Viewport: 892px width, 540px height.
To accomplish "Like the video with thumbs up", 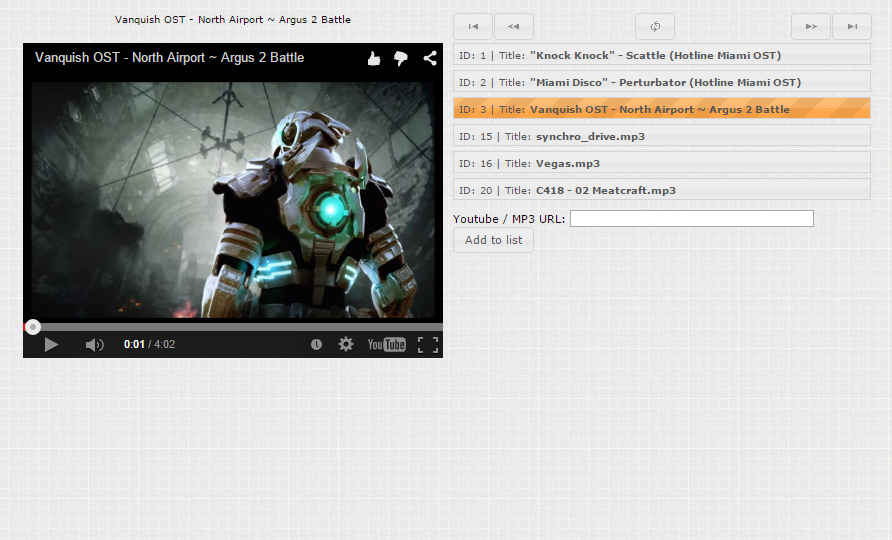I will point(374,58).
